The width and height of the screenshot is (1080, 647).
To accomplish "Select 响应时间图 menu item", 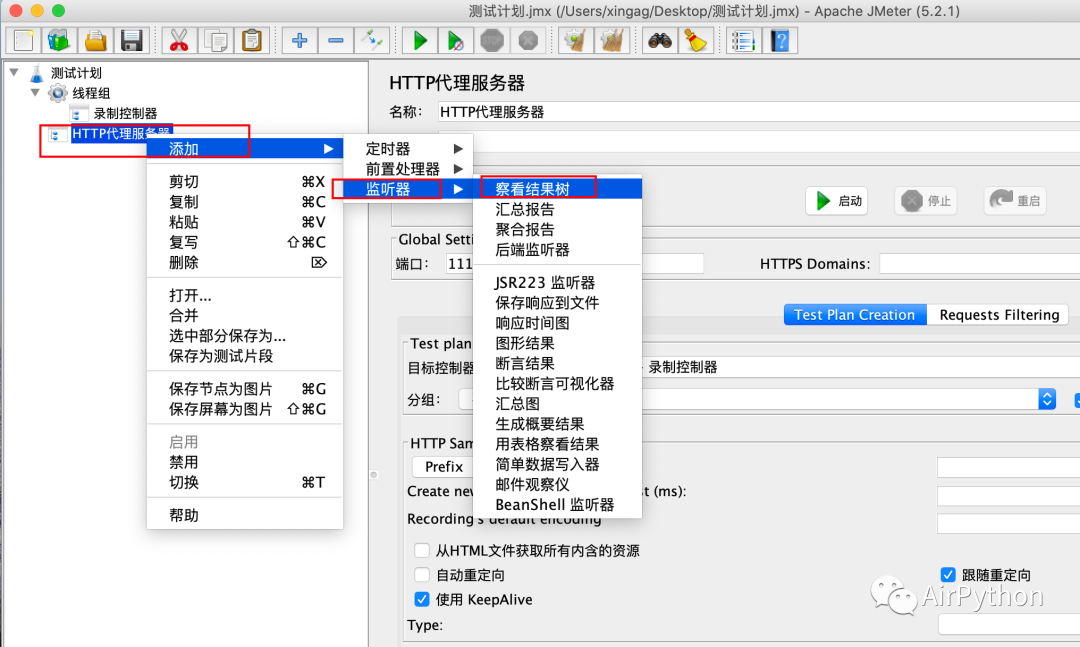I will coord(558,323).
